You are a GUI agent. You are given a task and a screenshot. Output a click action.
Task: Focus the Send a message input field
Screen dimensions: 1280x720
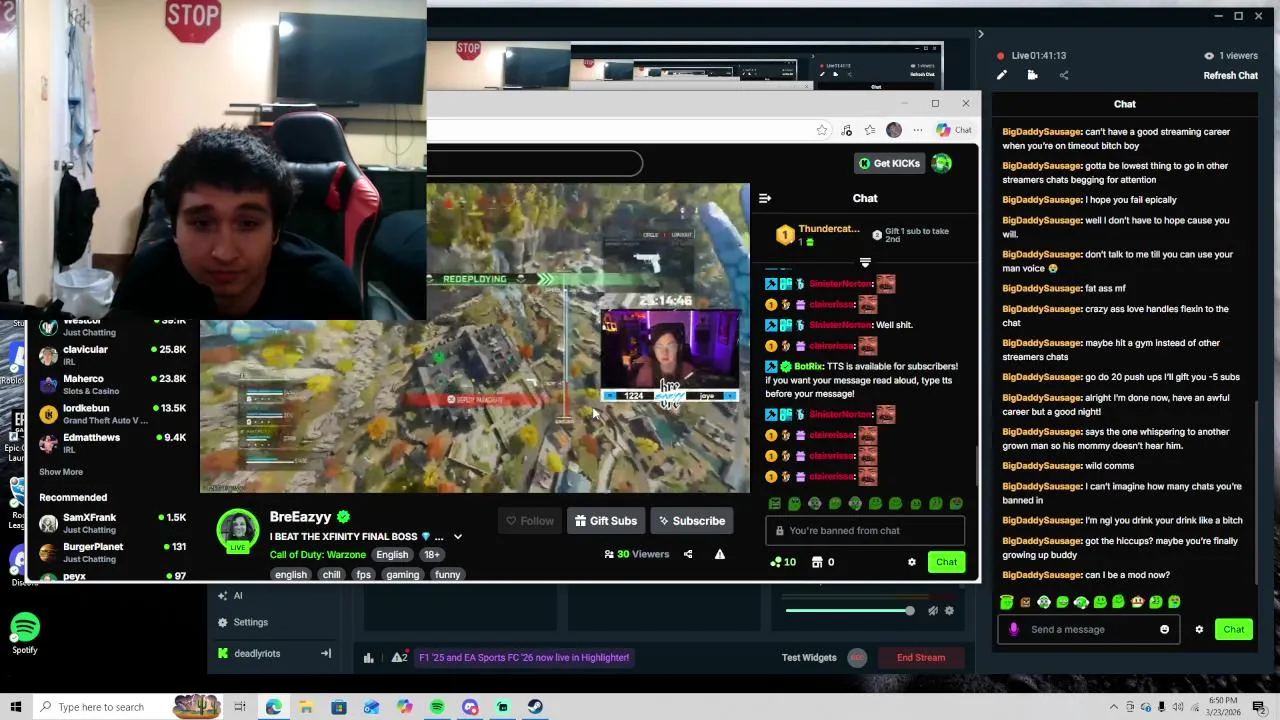coord(1088,629)
